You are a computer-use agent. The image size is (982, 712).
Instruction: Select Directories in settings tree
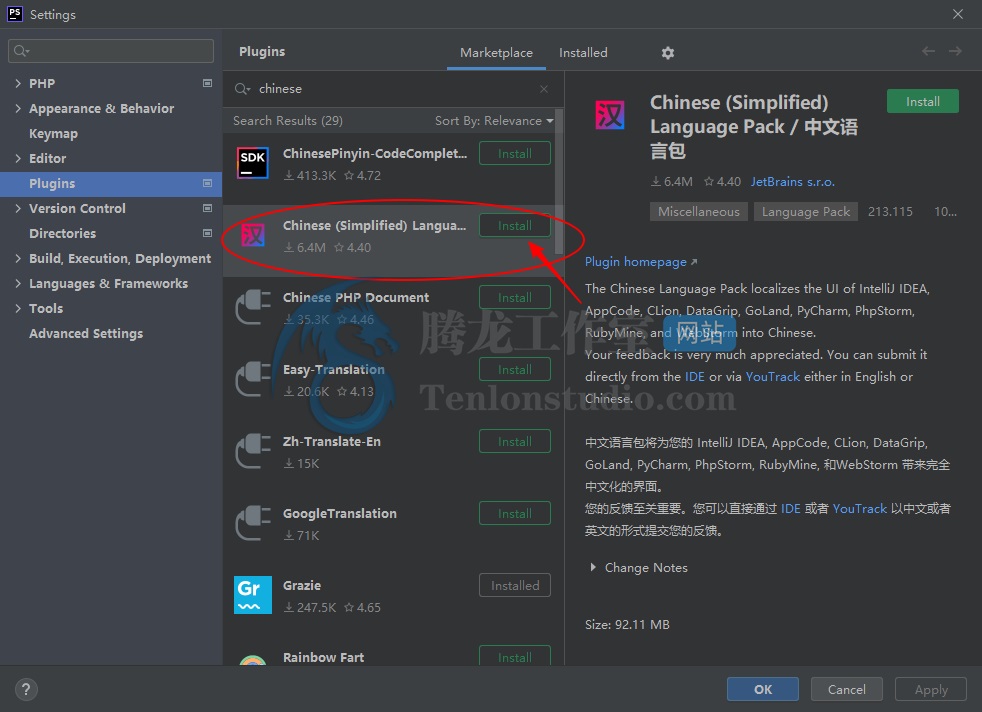coord(63,234)
